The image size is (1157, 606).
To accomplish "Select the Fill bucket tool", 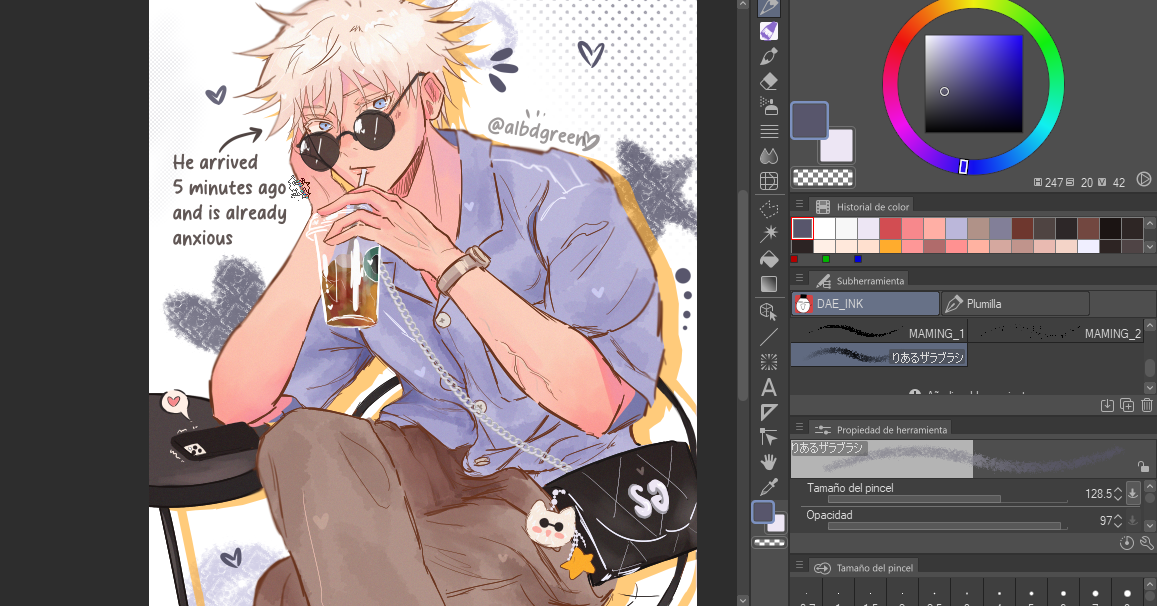I will (769, 259).
